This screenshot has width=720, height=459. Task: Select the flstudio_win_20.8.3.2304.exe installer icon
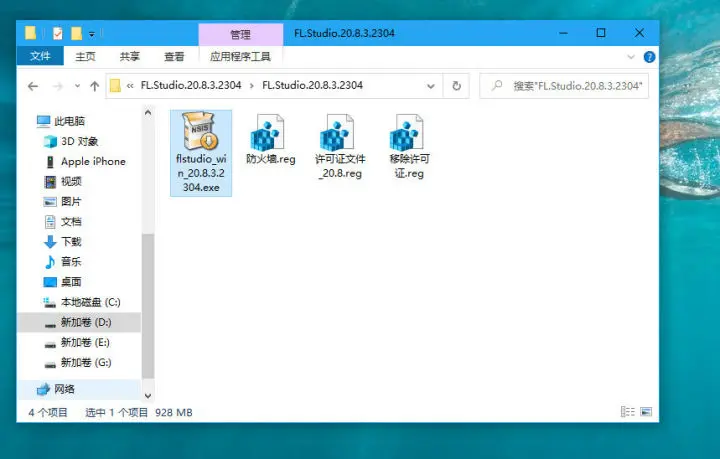201,131
